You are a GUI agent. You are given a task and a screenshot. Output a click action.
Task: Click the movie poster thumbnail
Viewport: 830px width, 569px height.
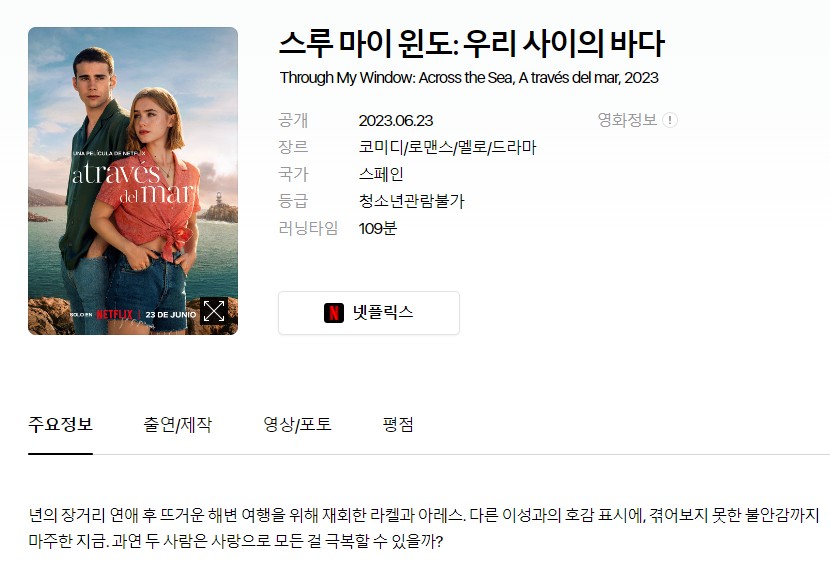133,181
